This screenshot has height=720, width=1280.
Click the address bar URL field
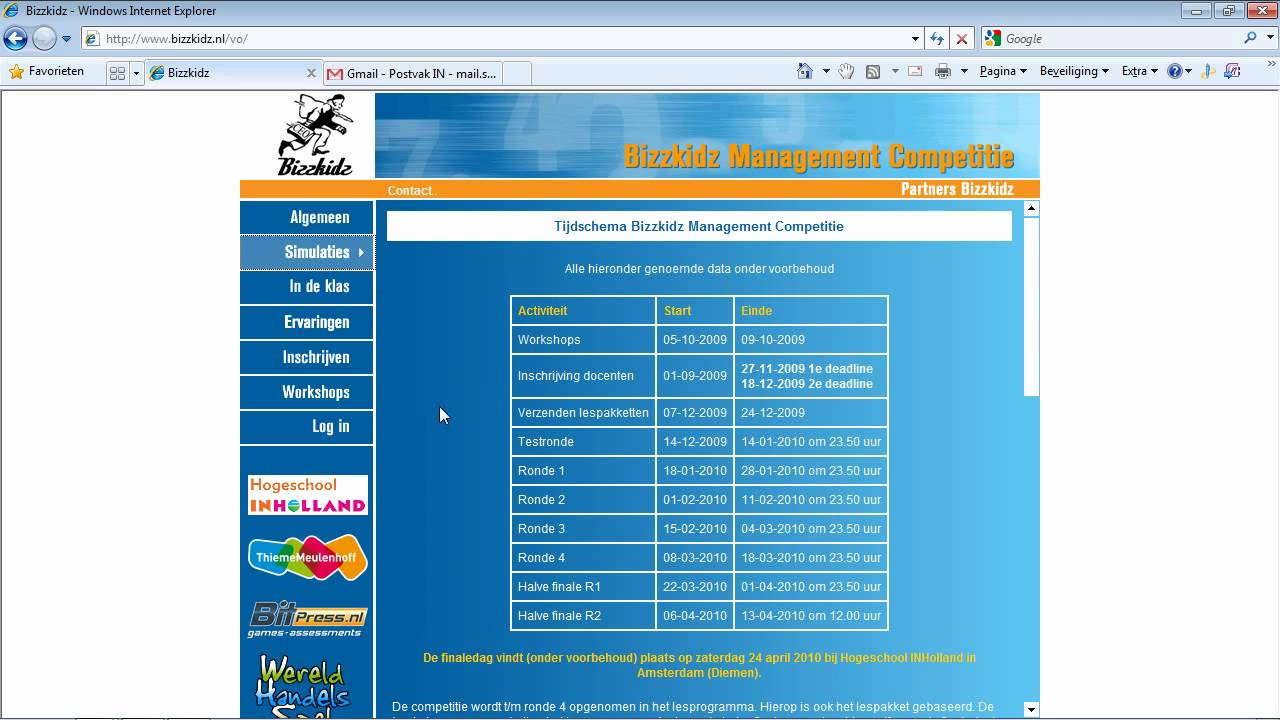[502, 39]
